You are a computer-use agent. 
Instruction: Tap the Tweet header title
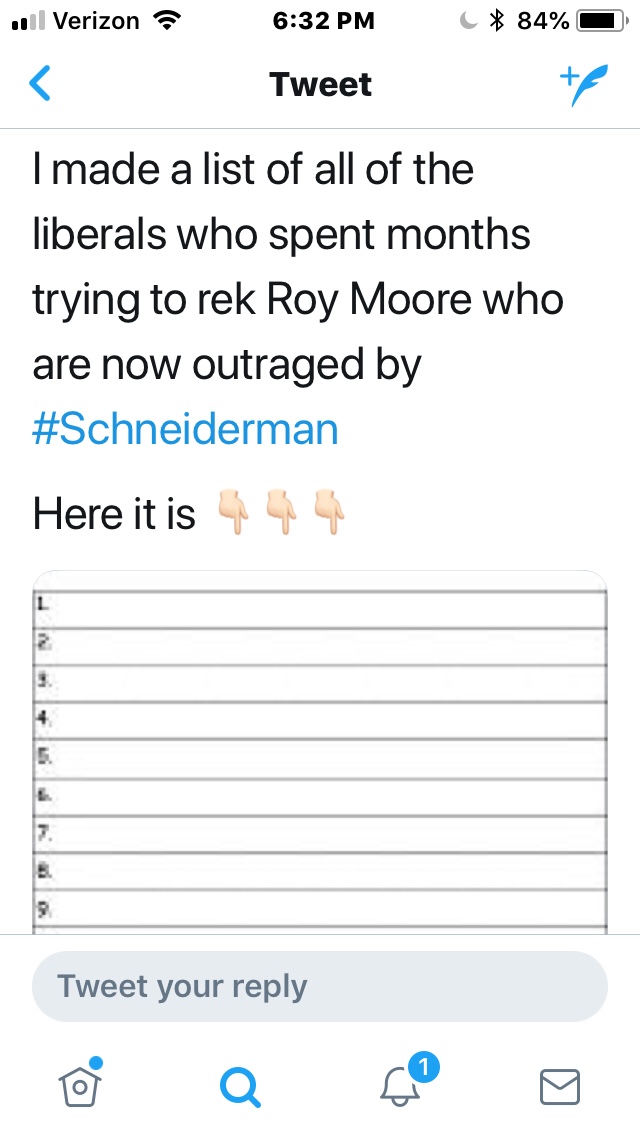pos(320,85)
